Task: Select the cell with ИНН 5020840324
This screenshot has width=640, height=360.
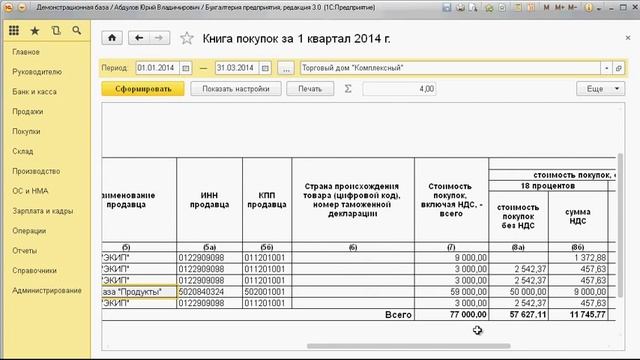Action: tap(209, 292)
